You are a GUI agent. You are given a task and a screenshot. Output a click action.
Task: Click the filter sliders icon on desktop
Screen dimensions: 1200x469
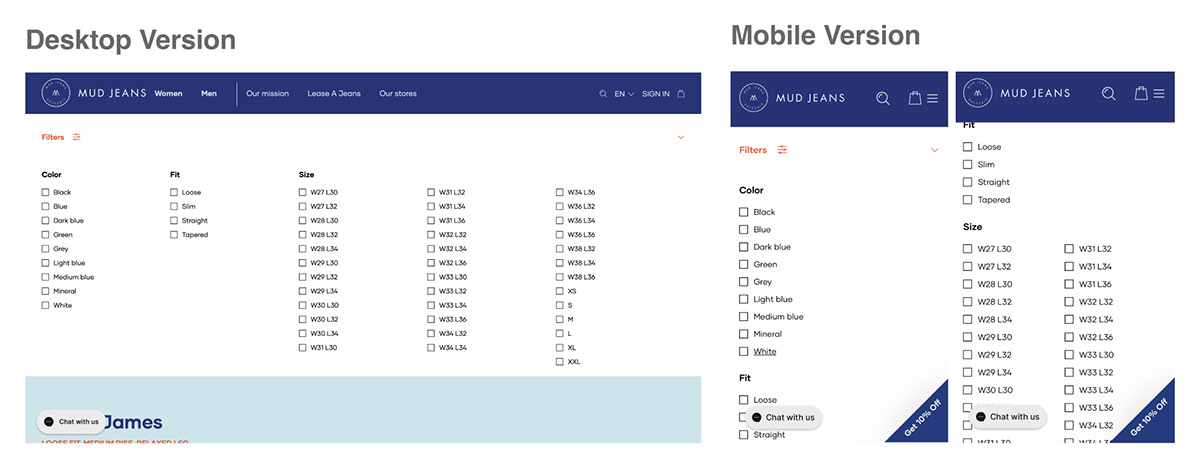77,137
